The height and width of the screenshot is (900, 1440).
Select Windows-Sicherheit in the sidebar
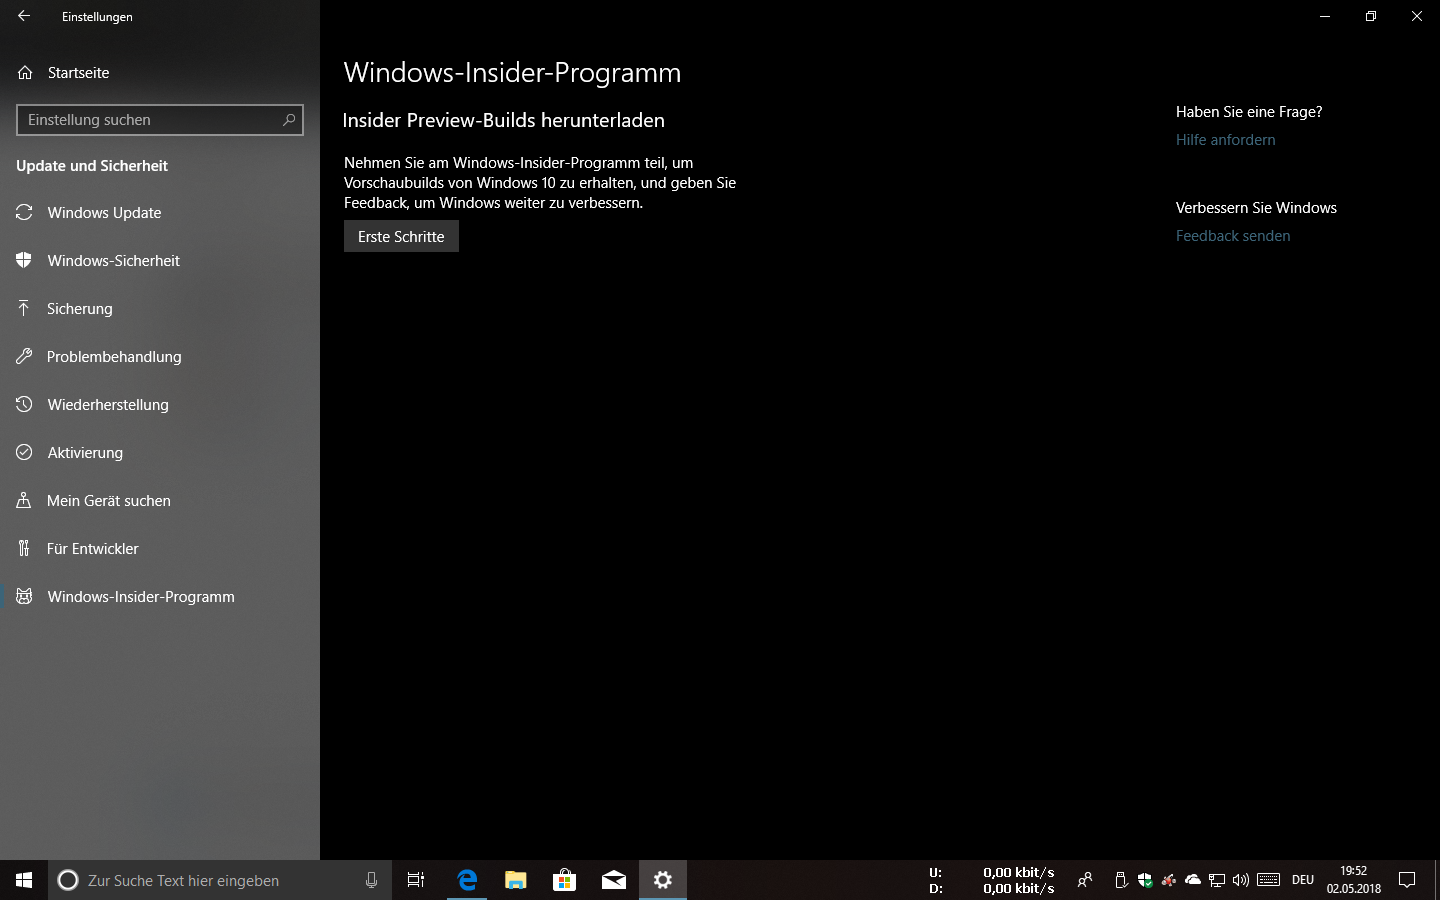[160, 260]
